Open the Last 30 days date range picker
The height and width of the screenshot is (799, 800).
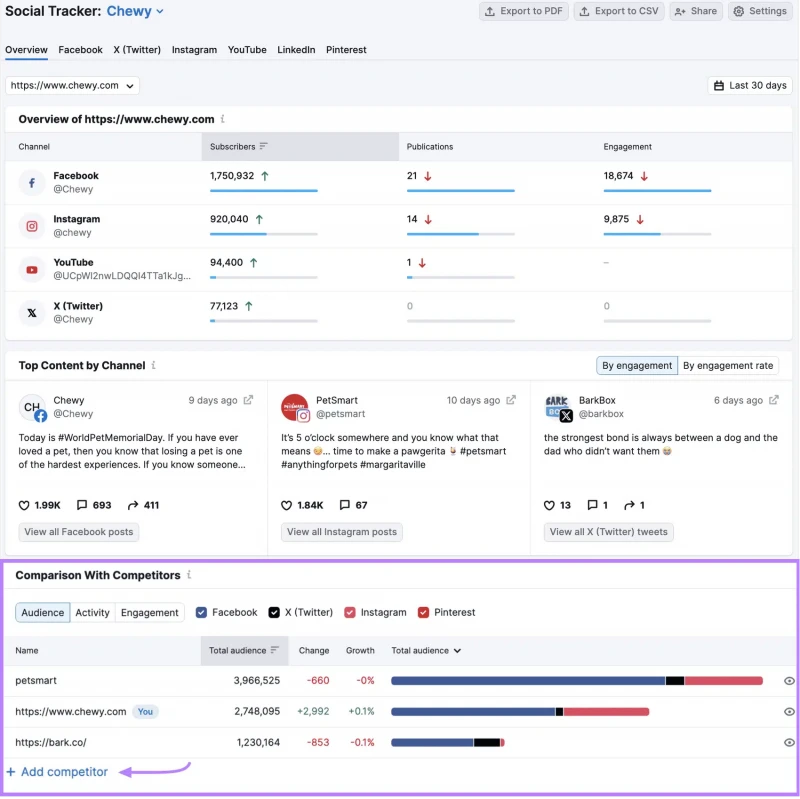coord(750,86)
